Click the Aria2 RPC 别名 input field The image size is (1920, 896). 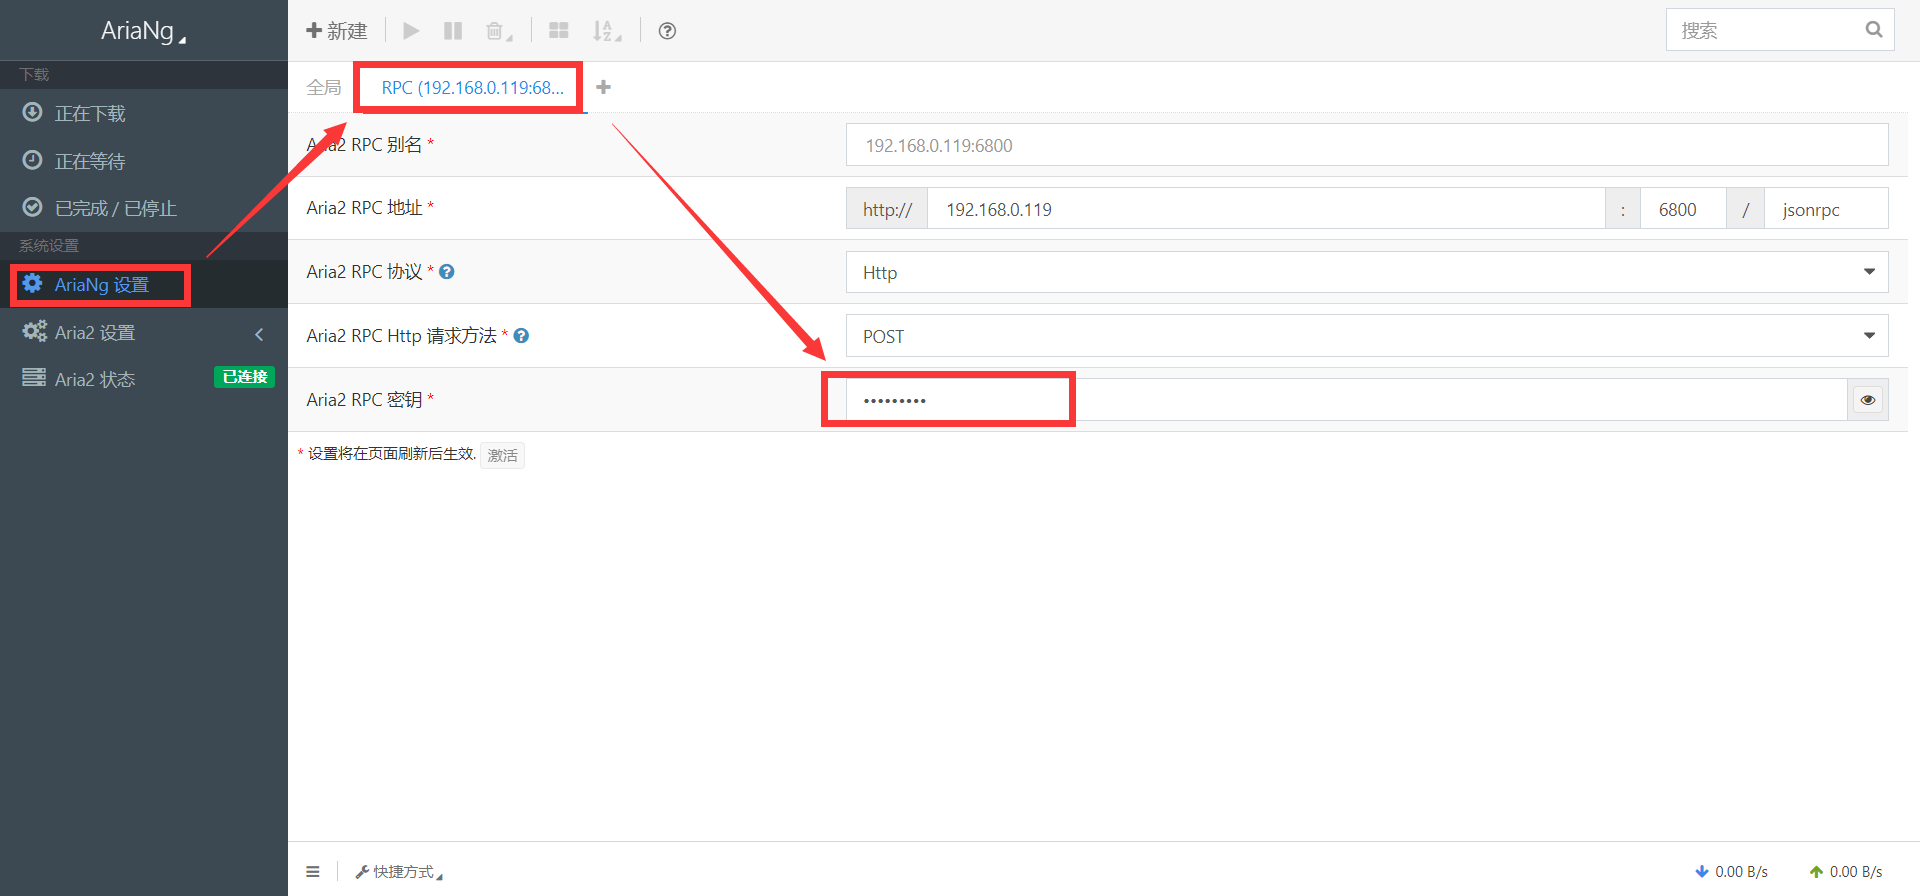pyautogui.click(x=1367, y=145)
